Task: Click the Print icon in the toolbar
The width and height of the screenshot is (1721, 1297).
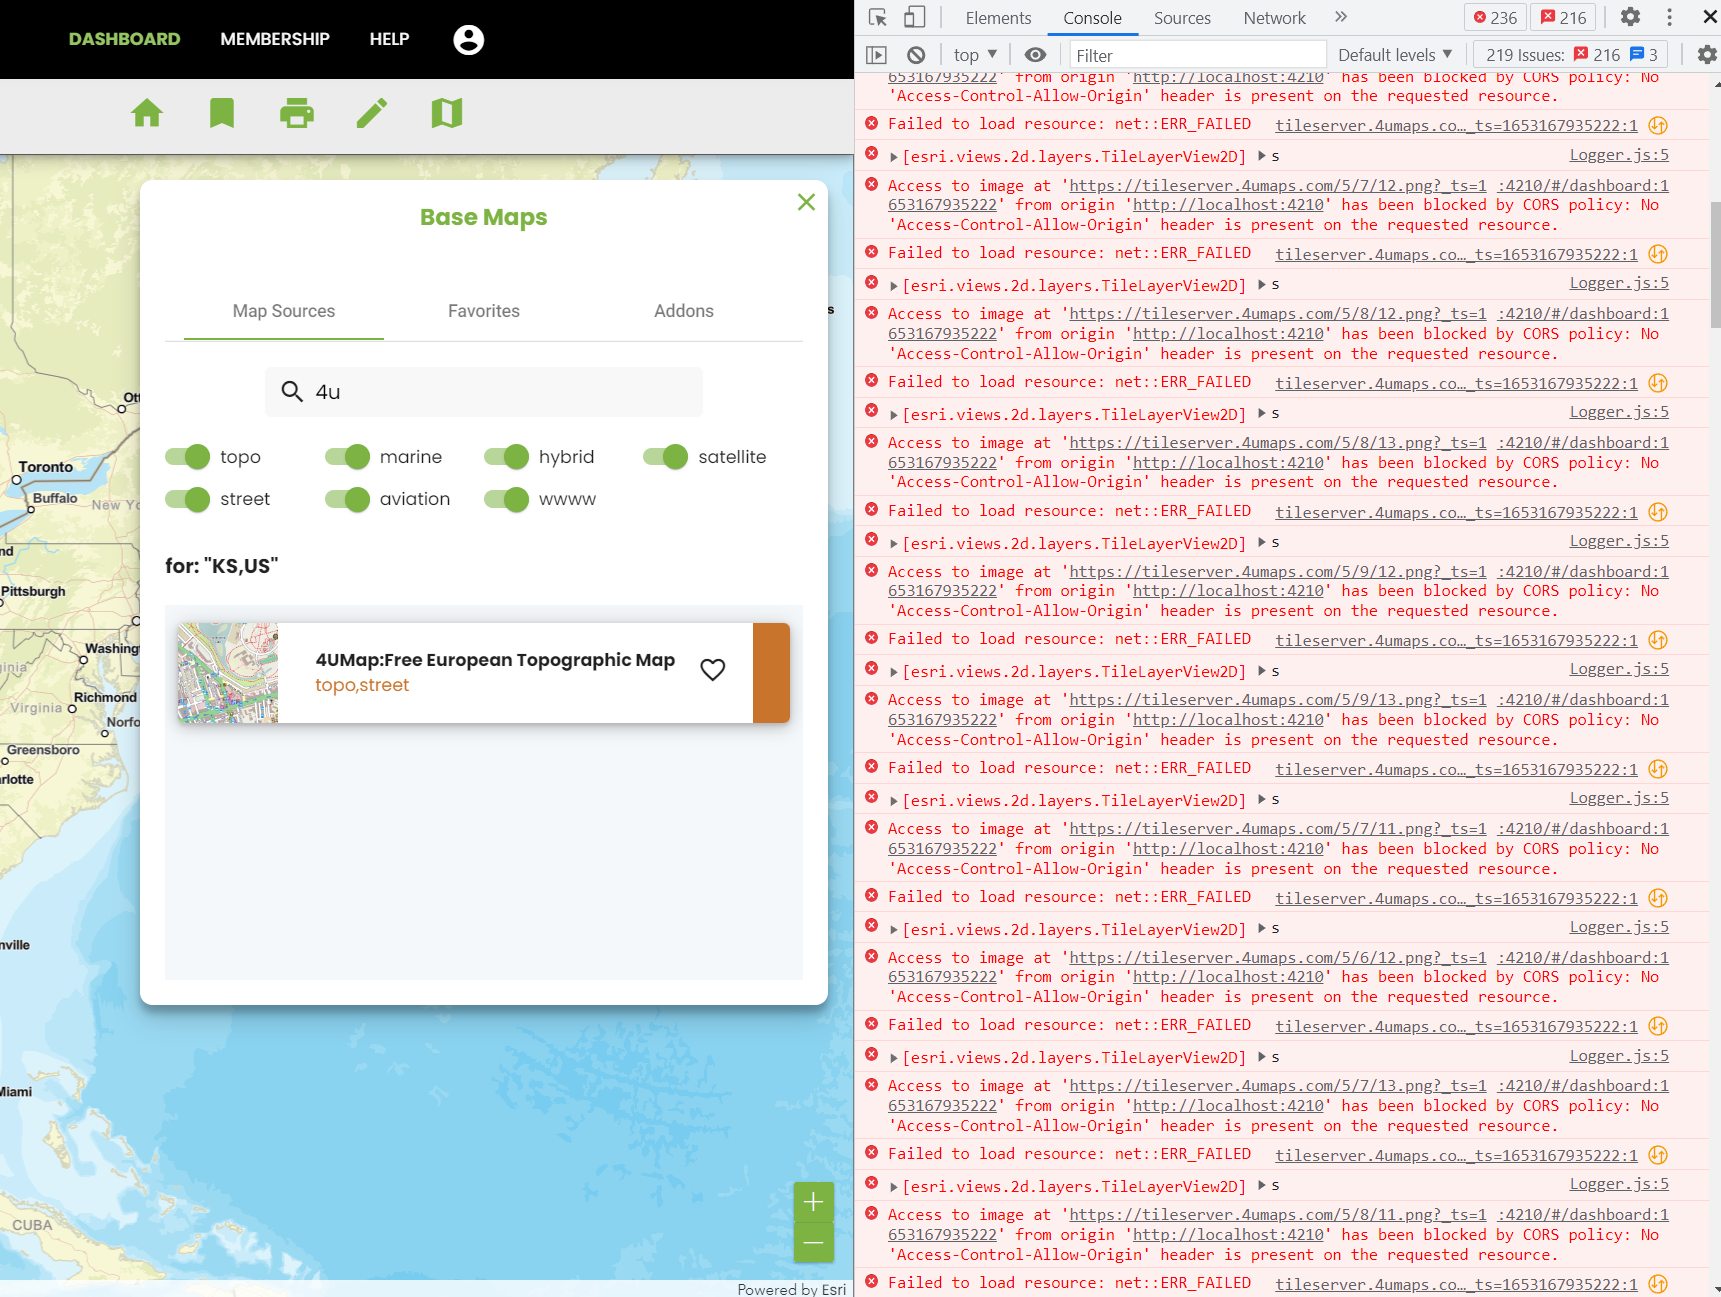Action: pyautogui.click(x=297, y=114)
